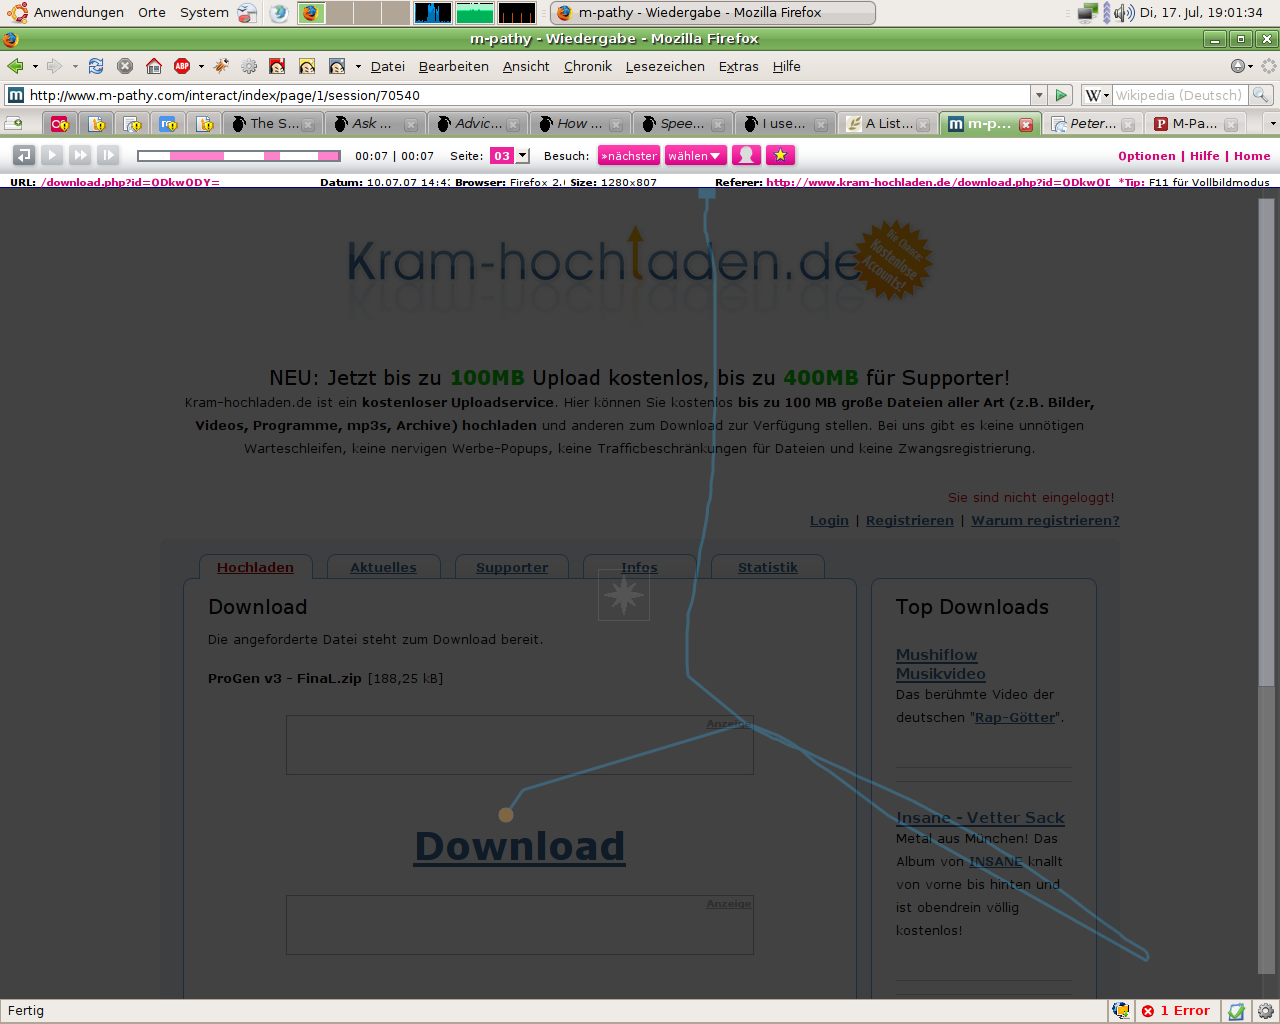Switch to the 'Peter...' browser tab
Viewport: 1280px width, 1024px height.
pos(1092,123)
